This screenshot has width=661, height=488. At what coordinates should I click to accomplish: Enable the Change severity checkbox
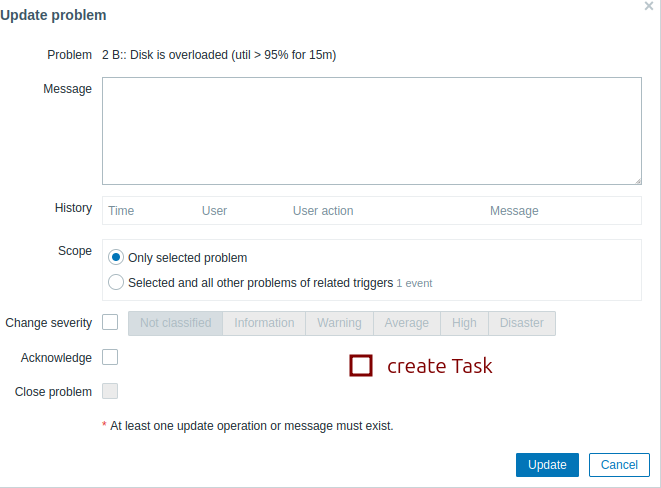(110, 322)
